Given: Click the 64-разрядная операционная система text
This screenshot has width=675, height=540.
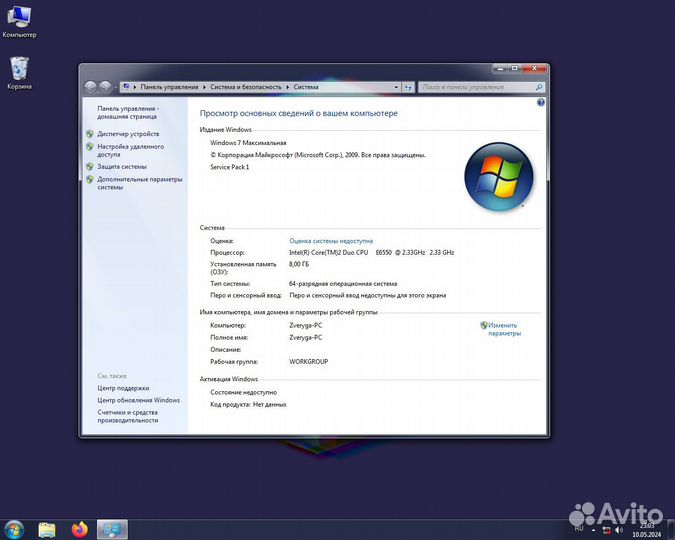Looking at the screenshot, I should point(343,284).
